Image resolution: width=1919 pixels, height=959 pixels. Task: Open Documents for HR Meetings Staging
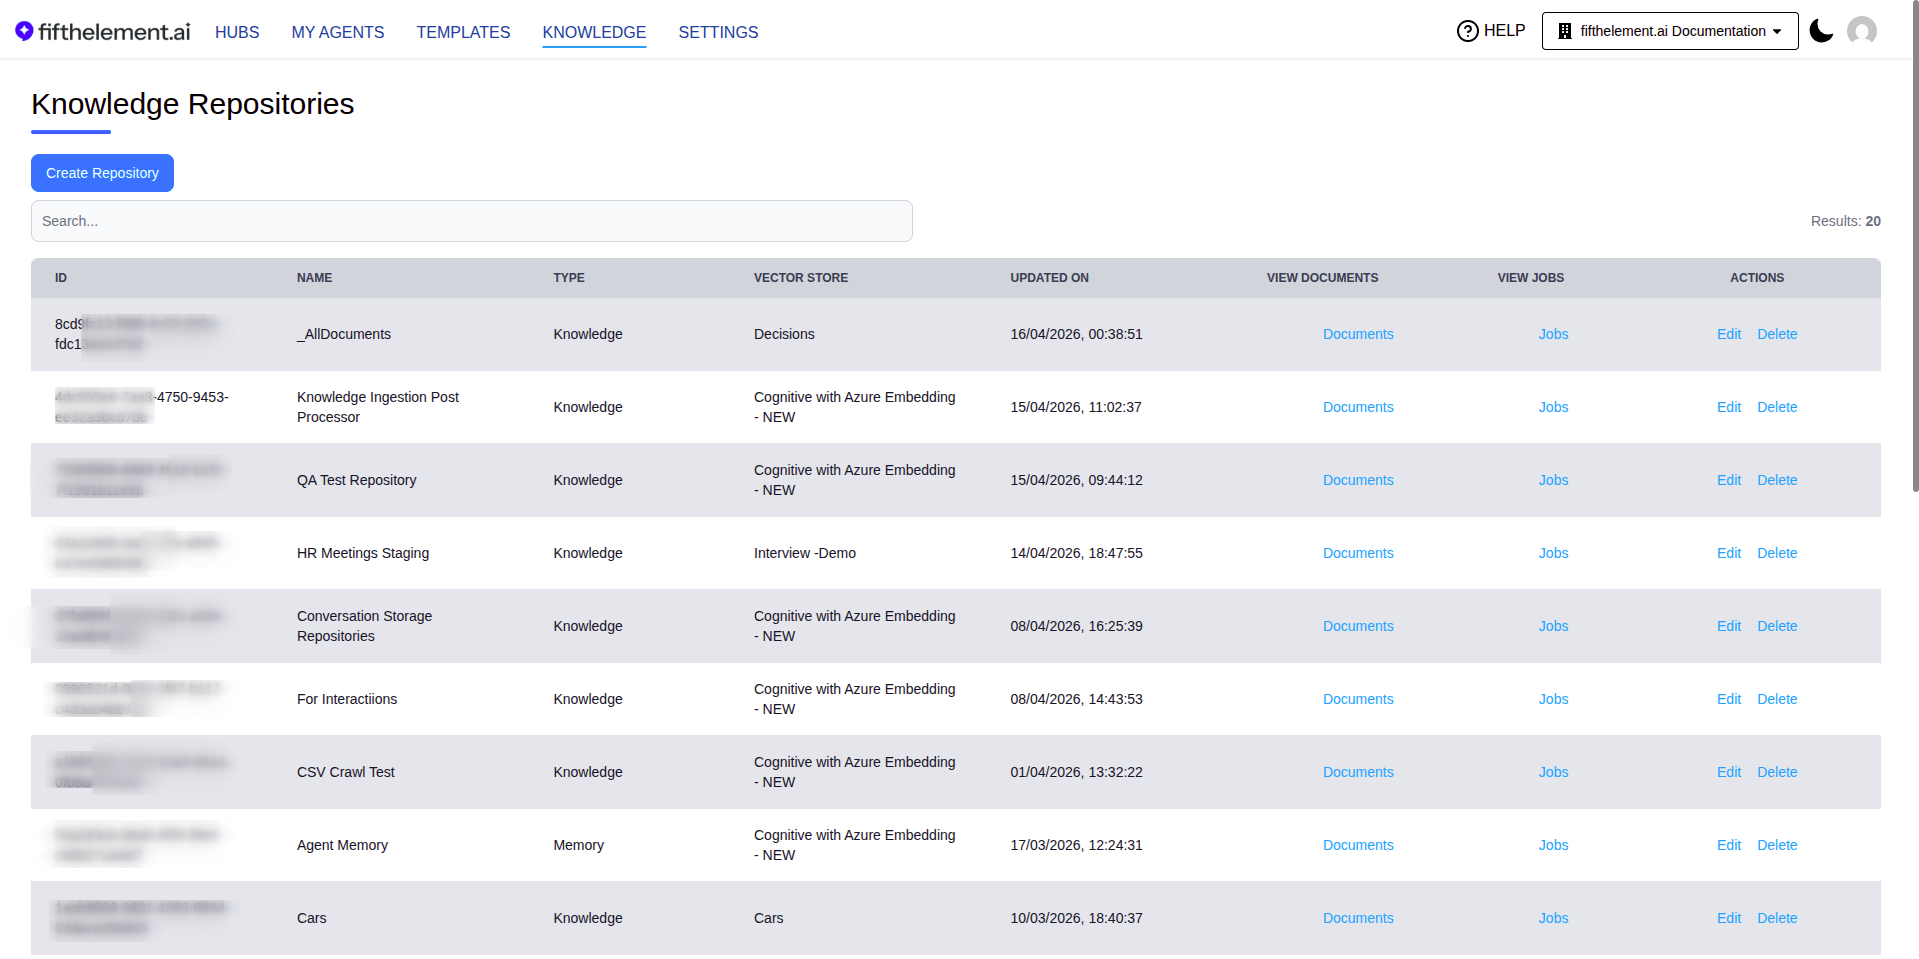[1358, 553]
